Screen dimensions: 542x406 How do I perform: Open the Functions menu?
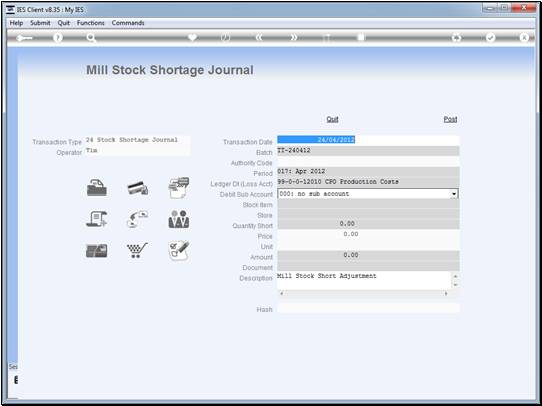(91, 23)
